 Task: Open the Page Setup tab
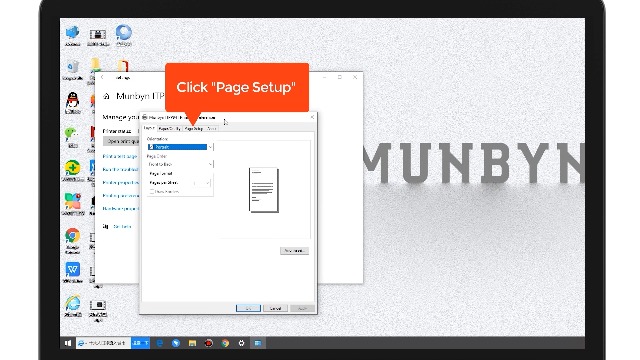point(193,129)
